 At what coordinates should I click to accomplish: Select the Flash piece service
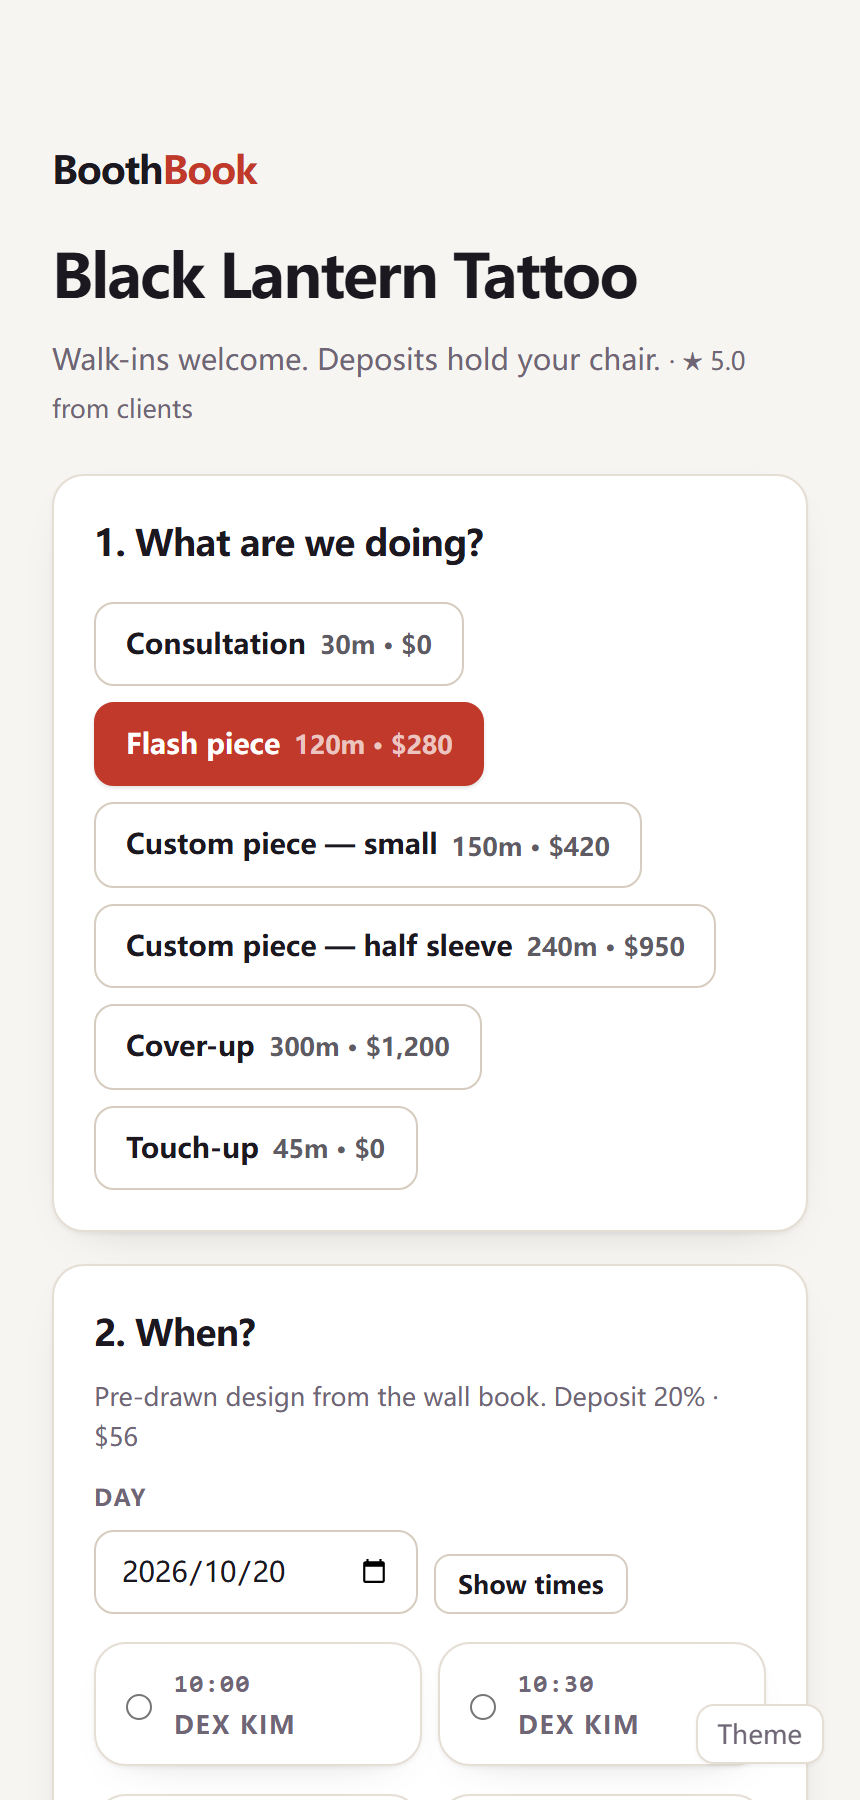click(x=289, y=744)
